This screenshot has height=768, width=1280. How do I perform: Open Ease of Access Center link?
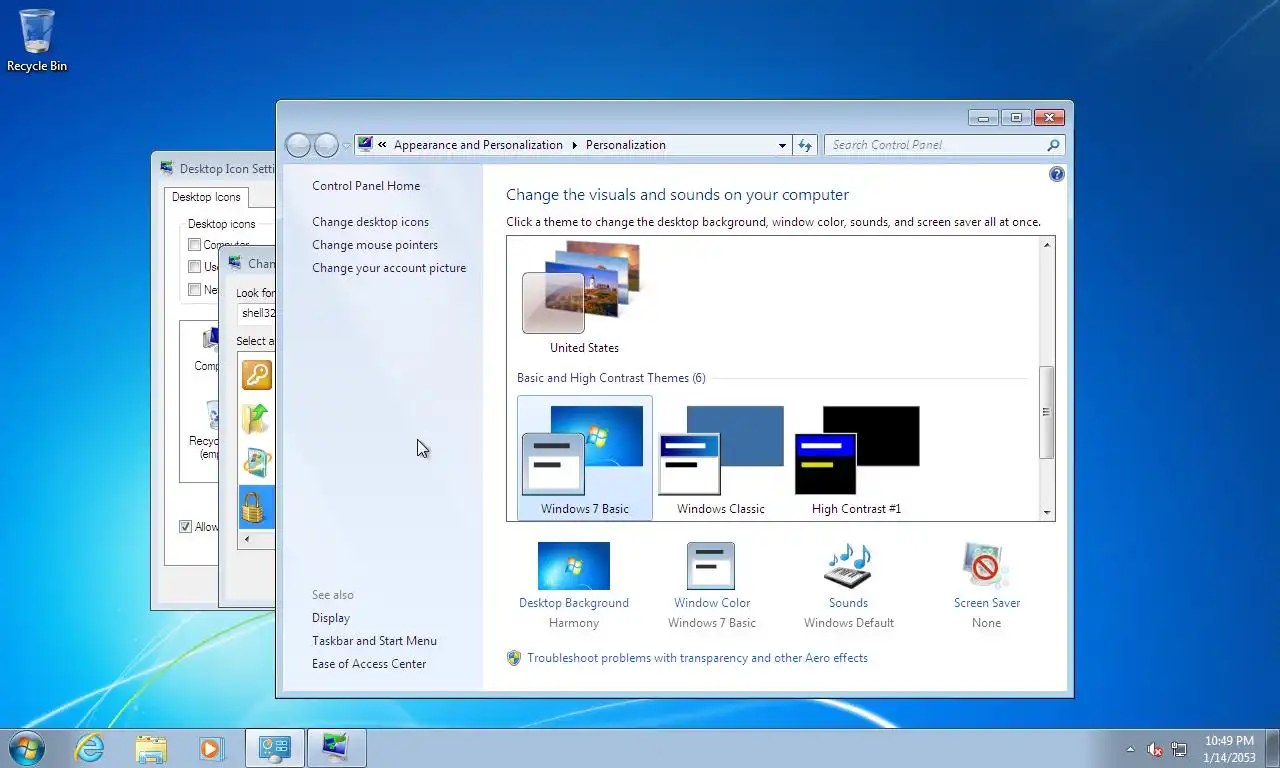click(369, 664)
